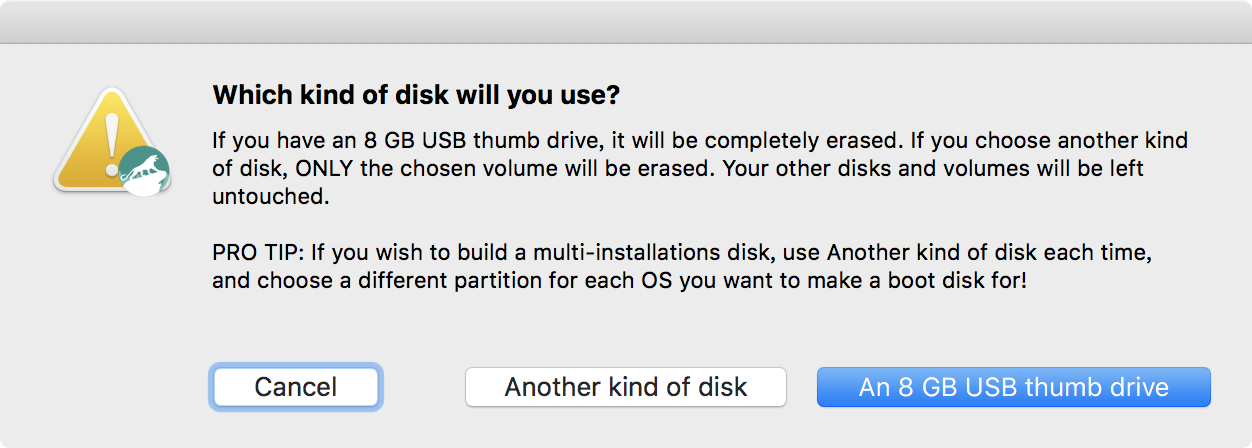Cancel the disk selection dialog
The image size is (1252, 448).
[296, 387]
